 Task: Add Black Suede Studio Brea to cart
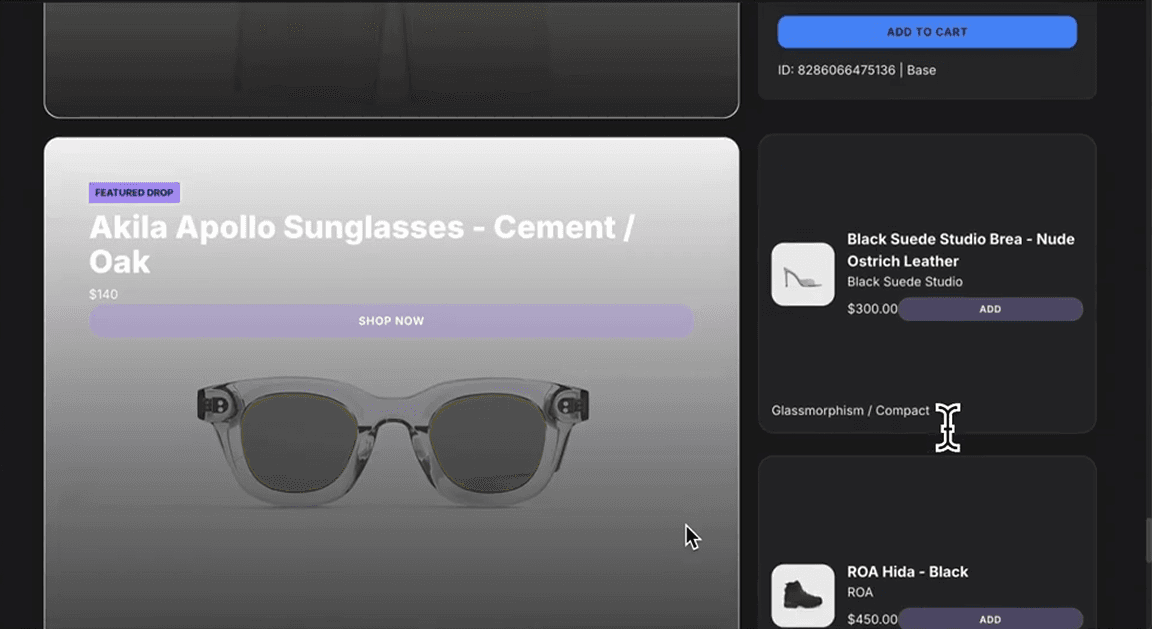[990, 309]
